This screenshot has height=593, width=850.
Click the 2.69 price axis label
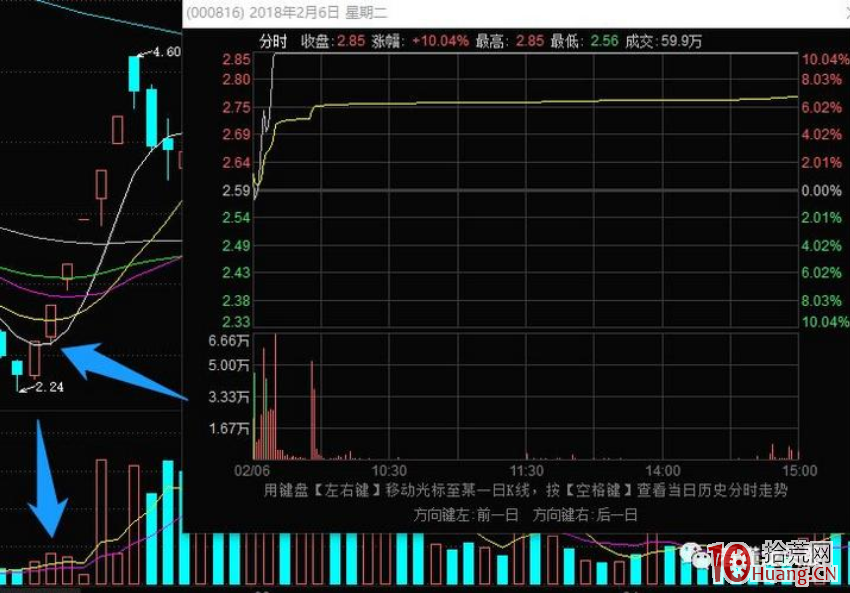tap(236, 134)
